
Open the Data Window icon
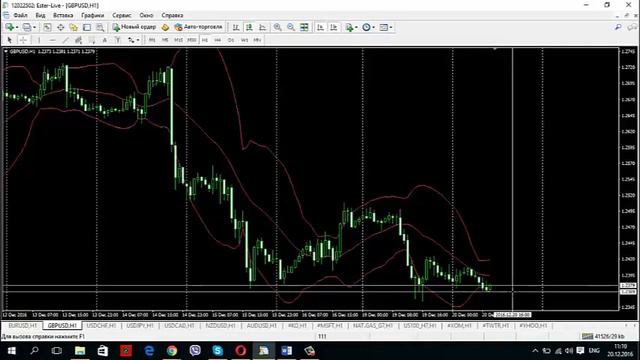(60, 27)
